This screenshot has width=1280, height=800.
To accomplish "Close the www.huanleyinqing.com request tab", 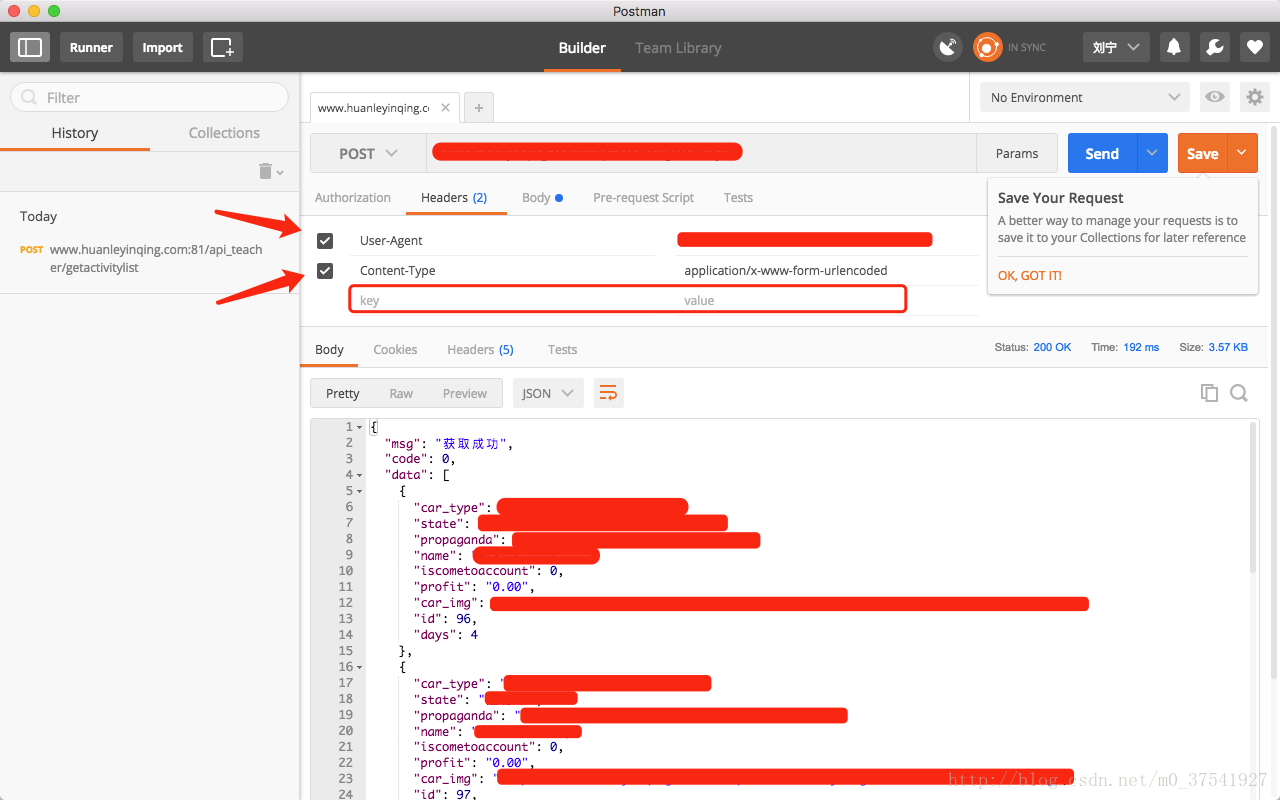I will (445, 108).
